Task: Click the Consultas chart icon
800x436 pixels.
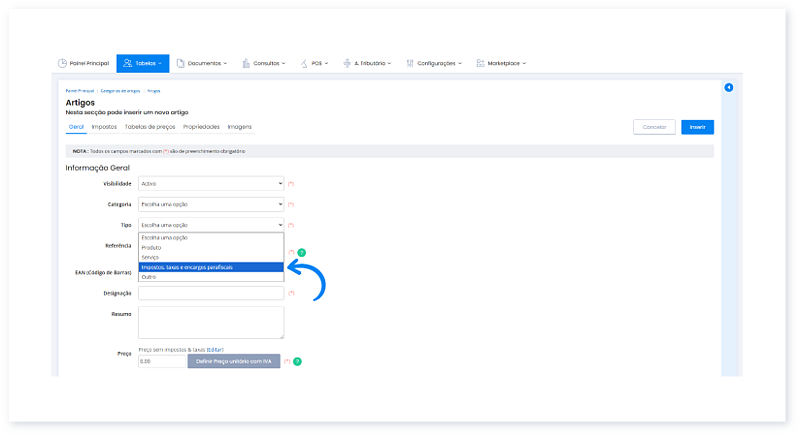Action: (246, 63)
